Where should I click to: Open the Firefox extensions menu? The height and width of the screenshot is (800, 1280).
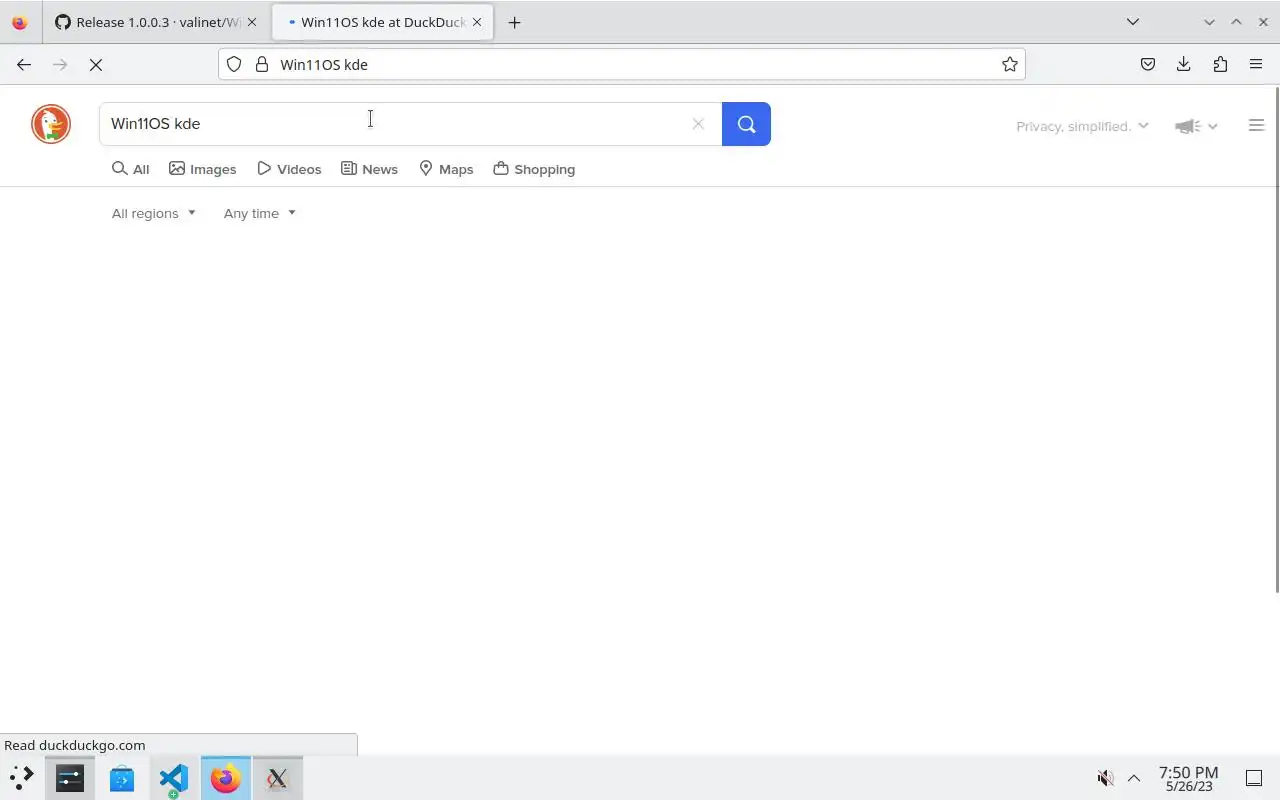1220,64
